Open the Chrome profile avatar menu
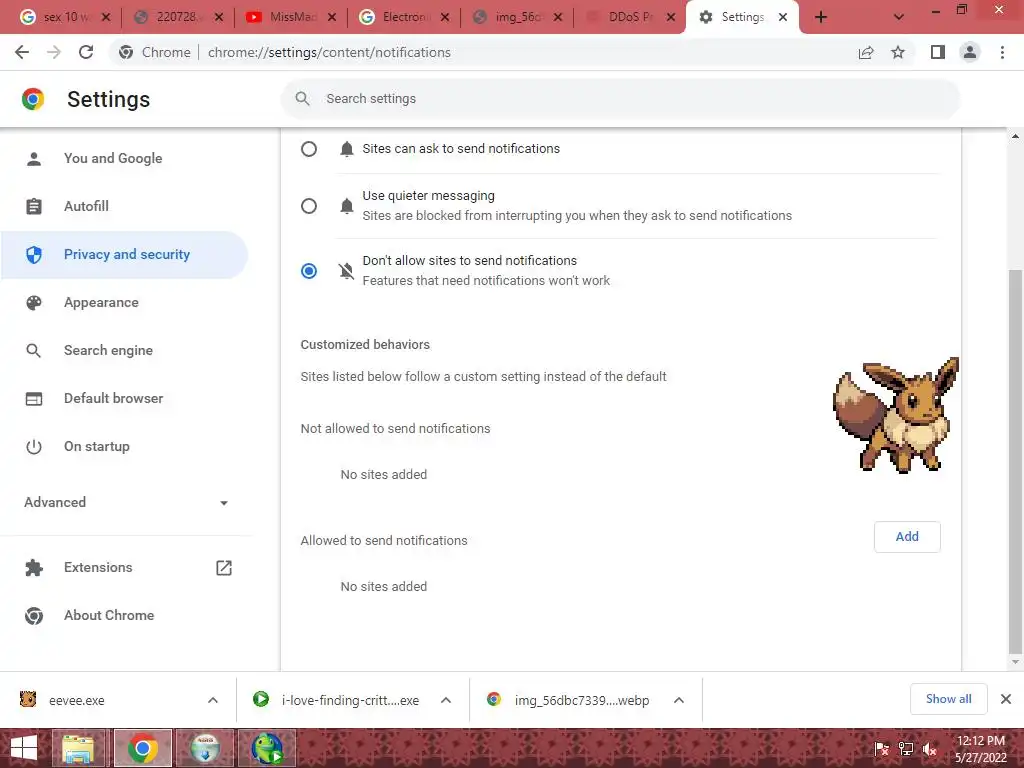1024x768 pixels. click(970, 52)
